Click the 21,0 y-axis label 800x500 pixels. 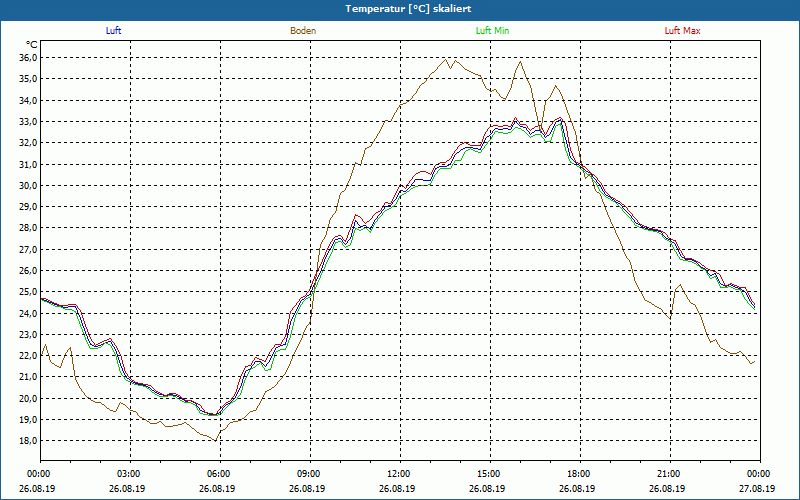[x=29, y=377]
